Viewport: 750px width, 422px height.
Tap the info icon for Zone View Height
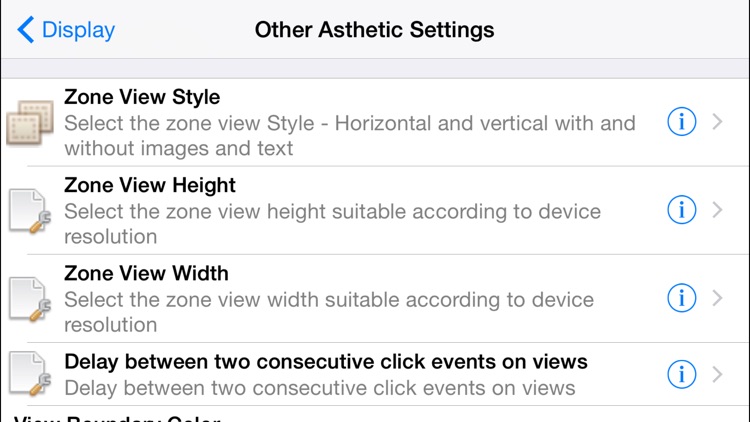pyautogui.click(x=681, y=210)
